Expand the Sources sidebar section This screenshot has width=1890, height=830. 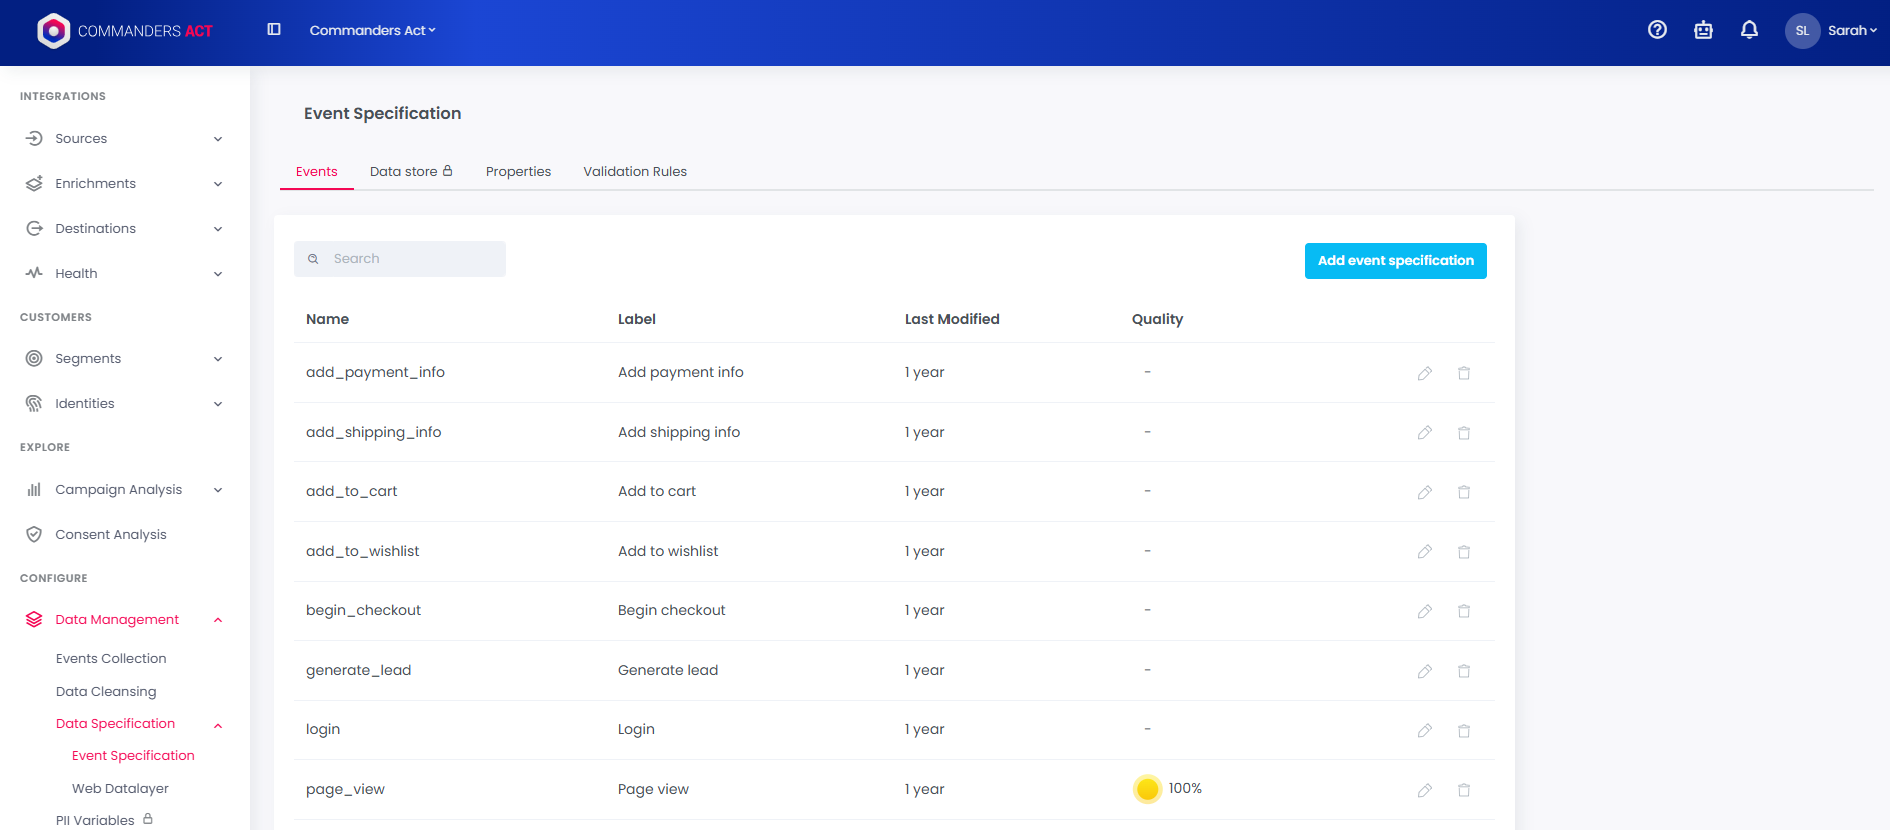click(x=122, y=139)
